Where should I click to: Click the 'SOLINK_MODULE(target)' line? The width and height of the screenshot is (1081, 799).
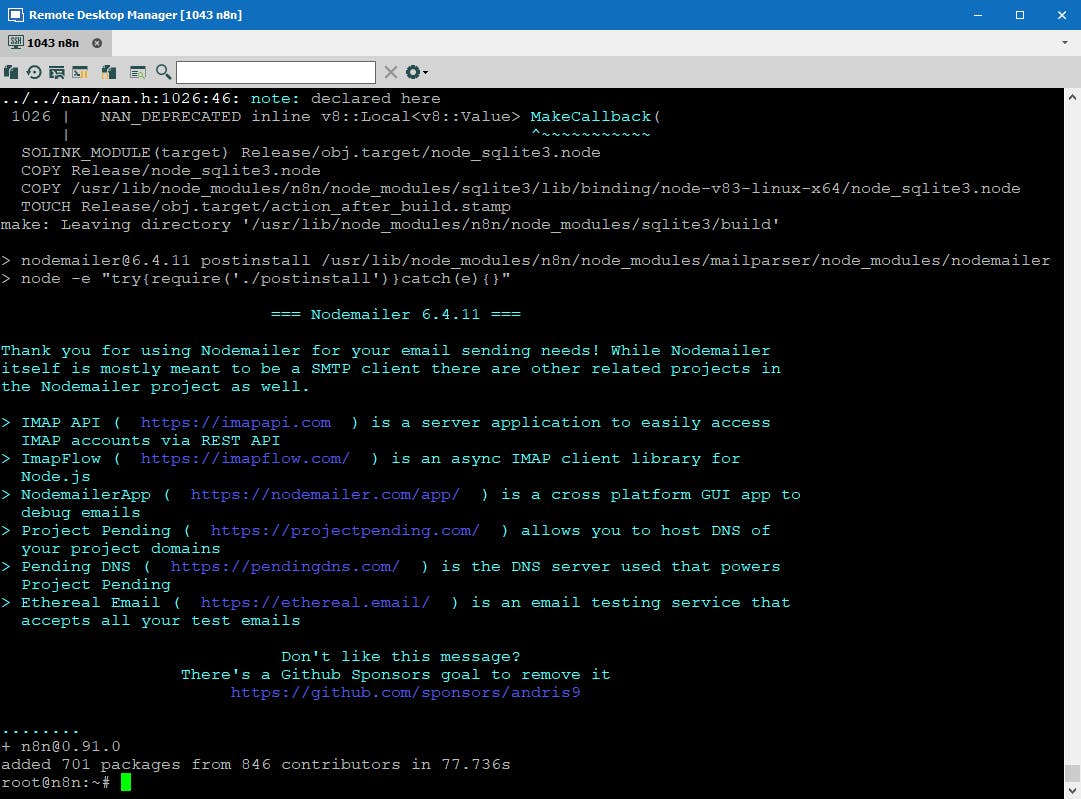pyautogui.click(x=311, y=152)
